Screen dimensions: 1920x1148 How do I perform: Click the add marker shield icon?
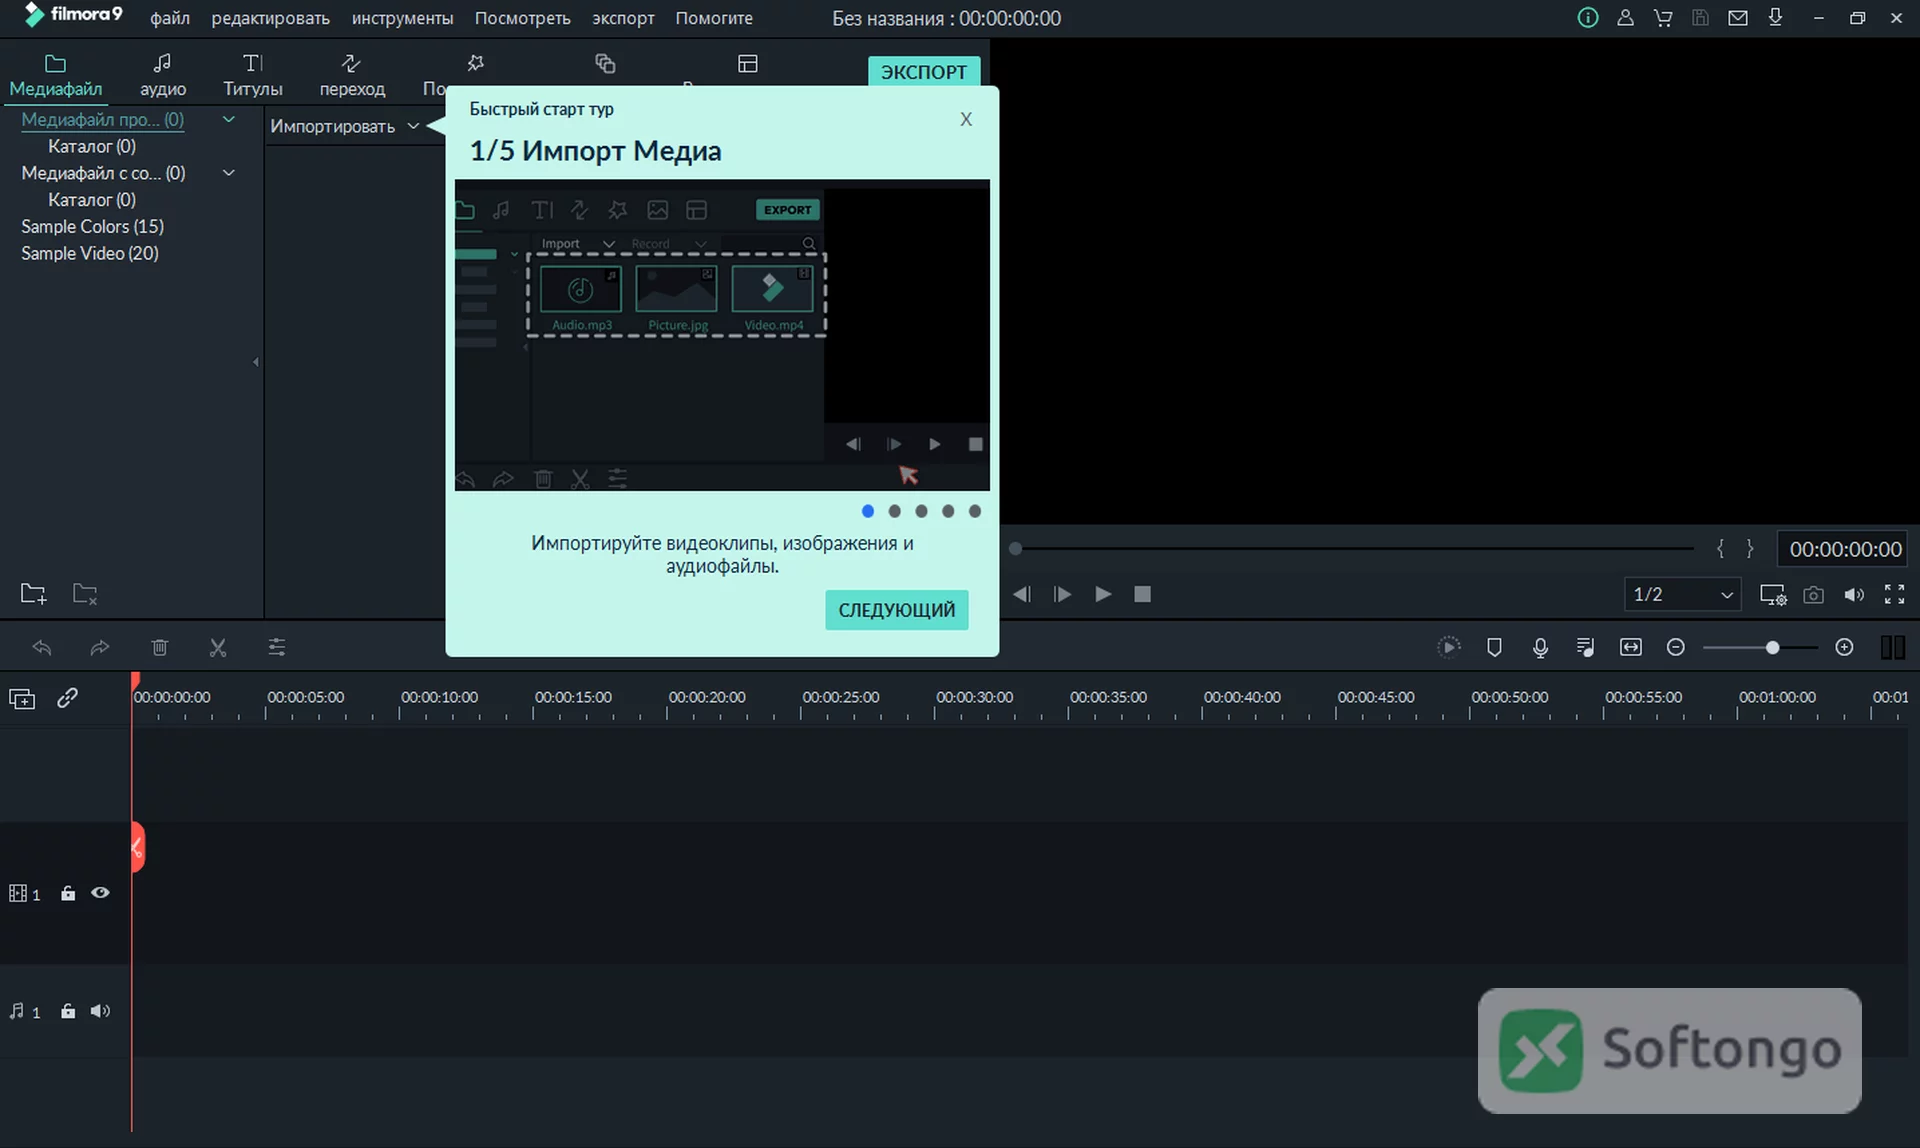[1494, 648]
